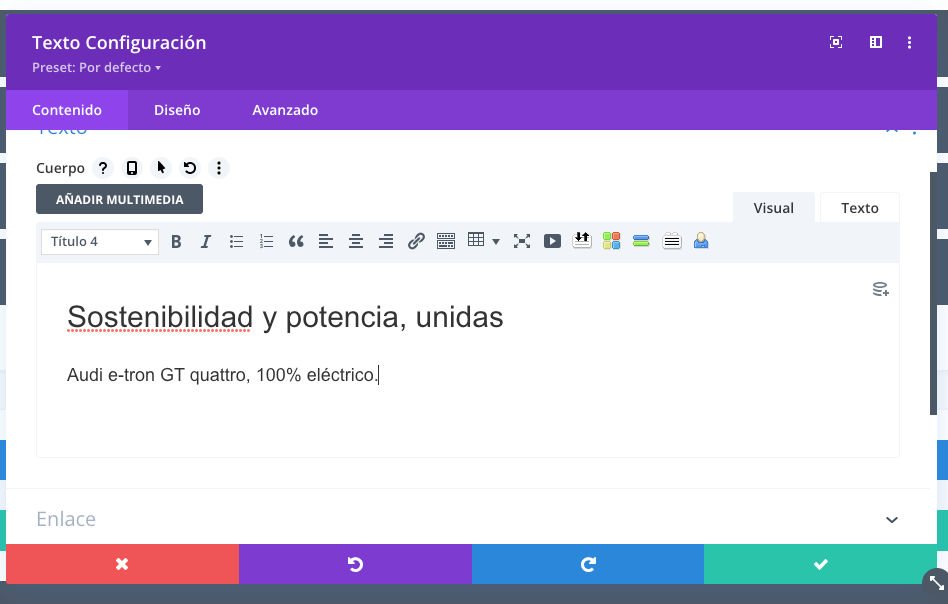Click Añadir Multimedia button
Image resolution: width=948 pixels, height=604 pixels.
119,200
